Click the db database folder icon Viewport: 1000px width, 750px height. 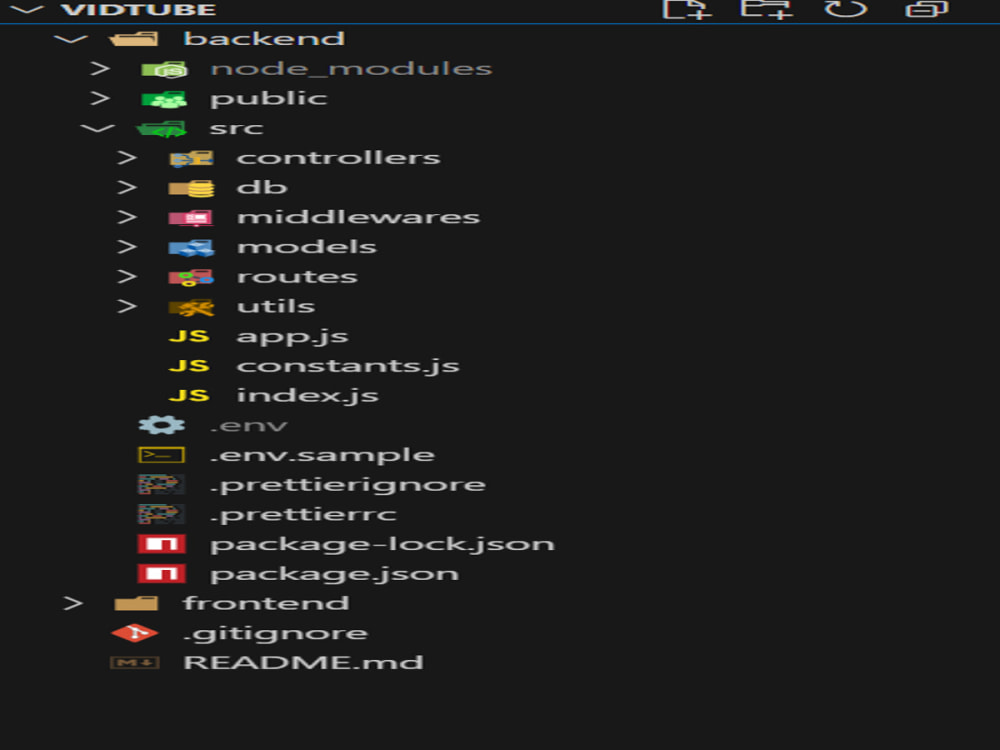(191, 188)
